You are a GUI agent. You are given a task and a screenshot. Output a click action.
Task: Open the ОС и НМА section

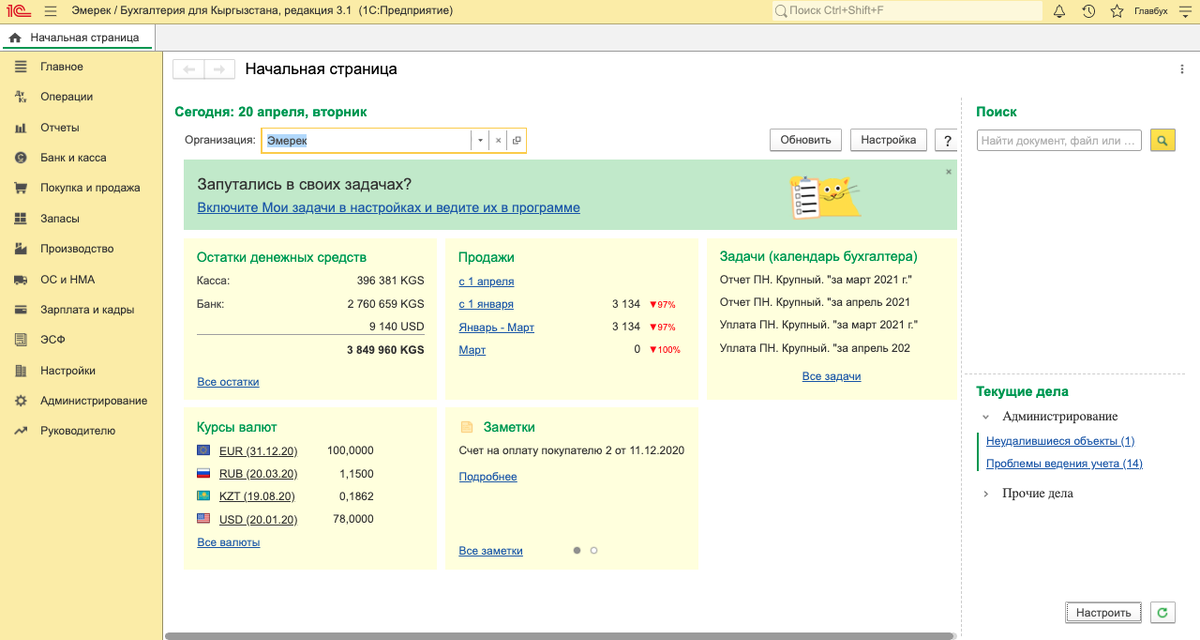pyautogui.click(x=68, y=280)
